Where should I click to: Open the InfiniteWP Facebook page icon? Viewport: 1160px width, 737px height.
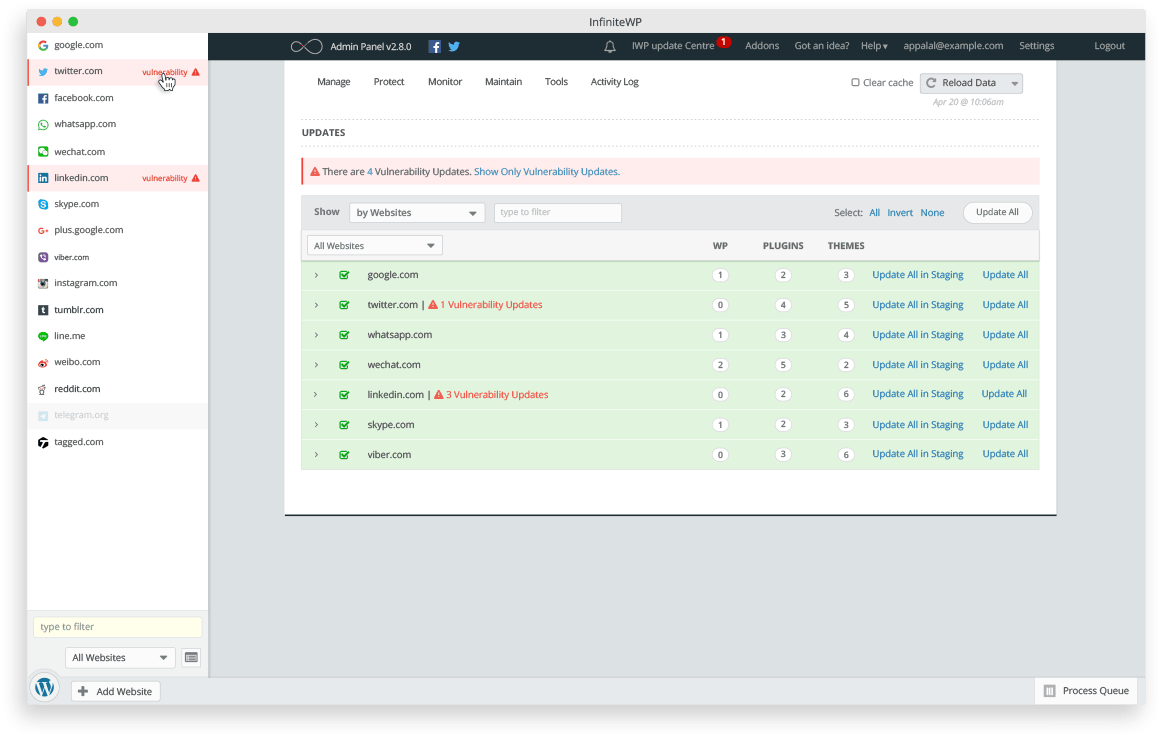coord(435,47)
